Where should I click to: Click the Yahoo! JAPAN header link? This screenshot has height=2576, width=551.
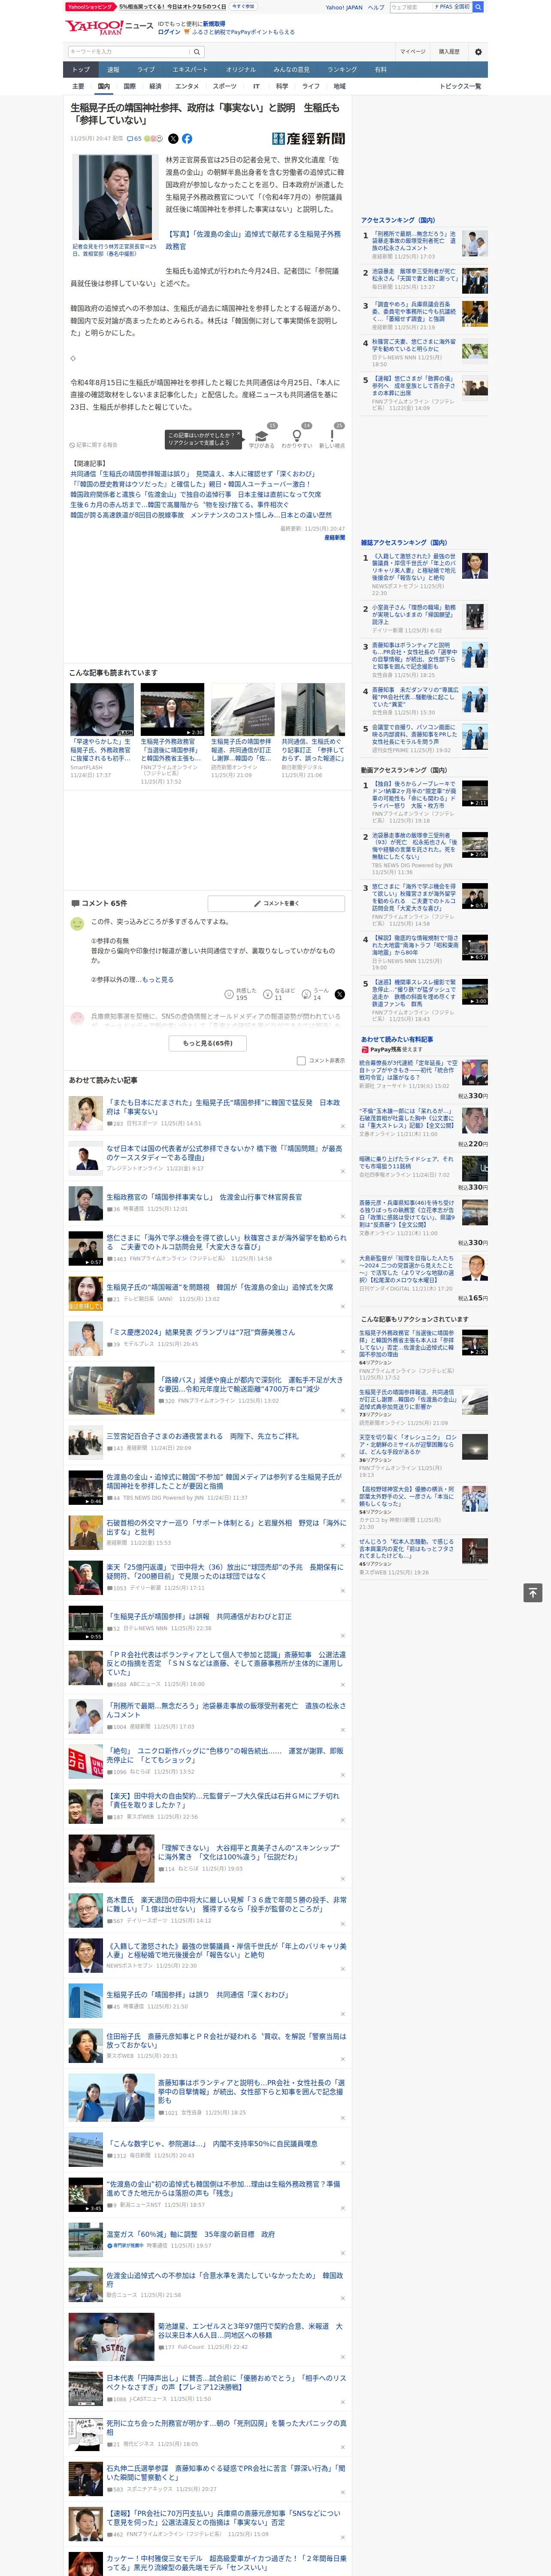coord(344,7)
